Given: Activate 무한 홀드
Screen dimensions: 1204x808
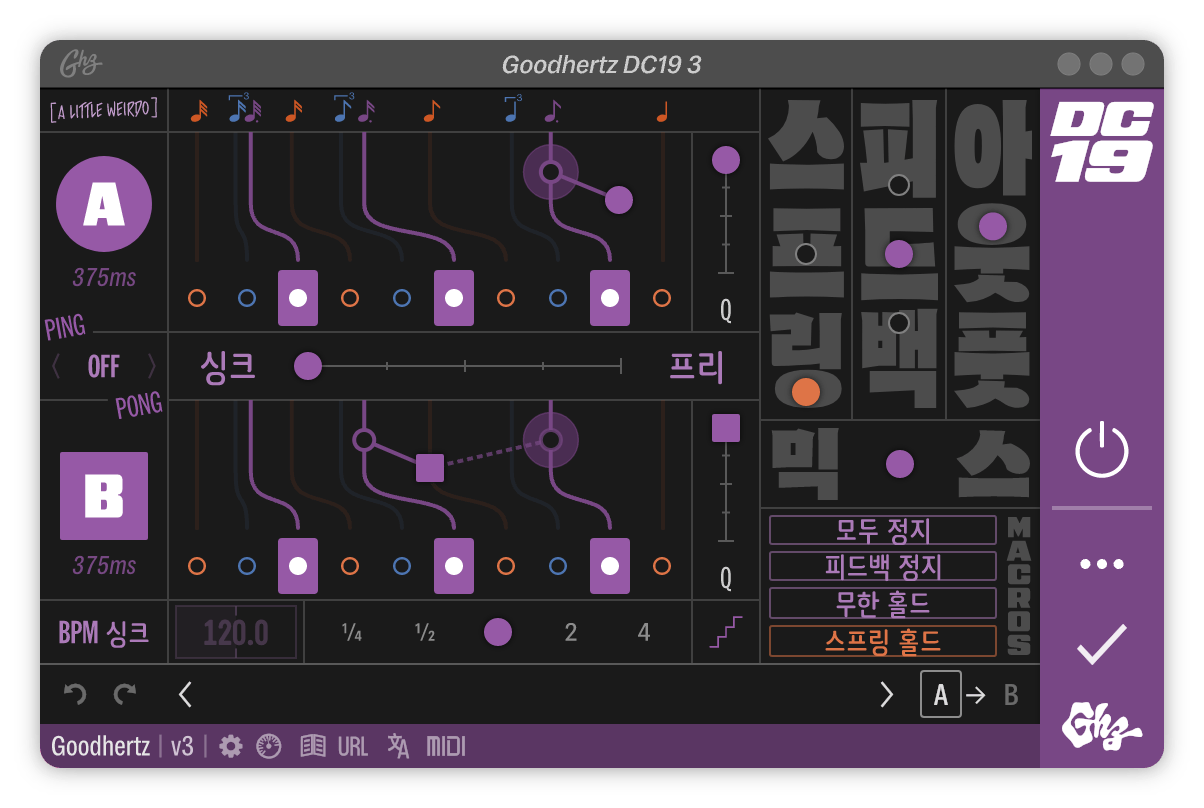Looking at the screenshot, I should [880, 602].
